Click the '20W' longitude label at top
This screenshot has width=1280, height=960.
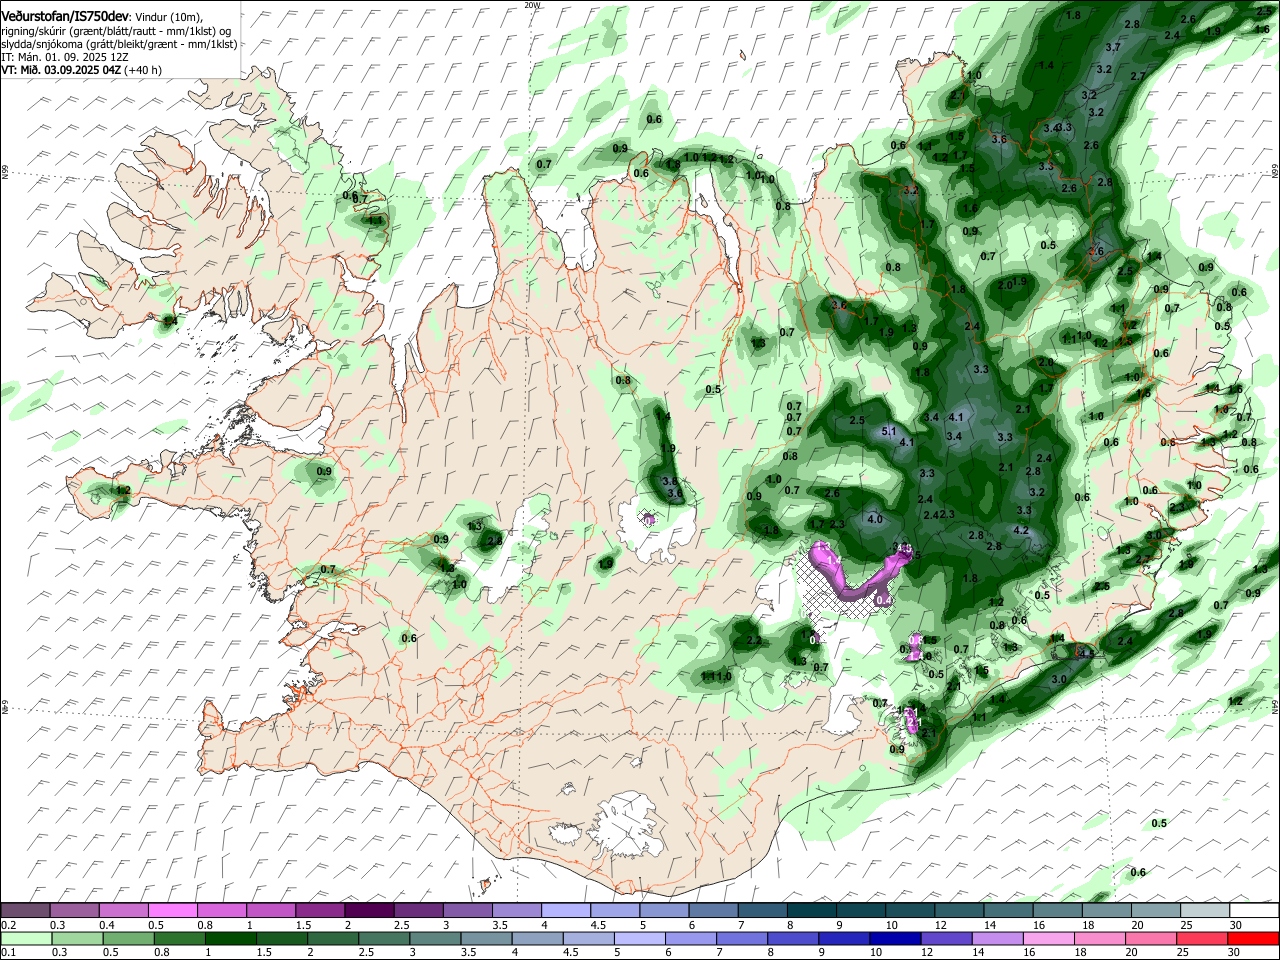pyautogui.click(x=532, y=5)
